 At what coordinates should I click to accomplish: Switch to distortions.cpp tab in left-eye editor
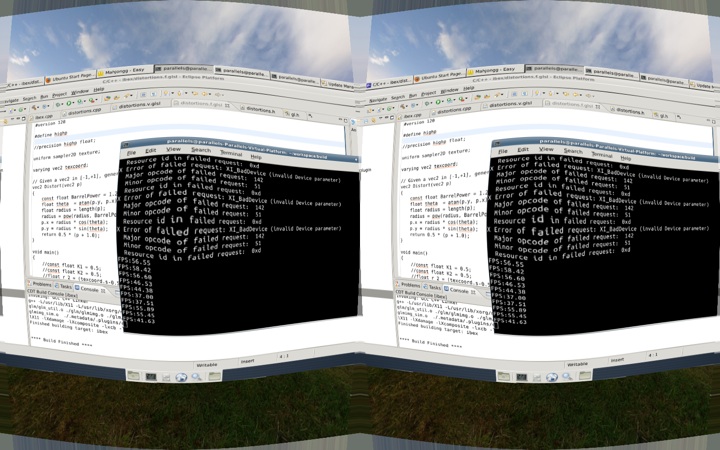click(82, 111)
